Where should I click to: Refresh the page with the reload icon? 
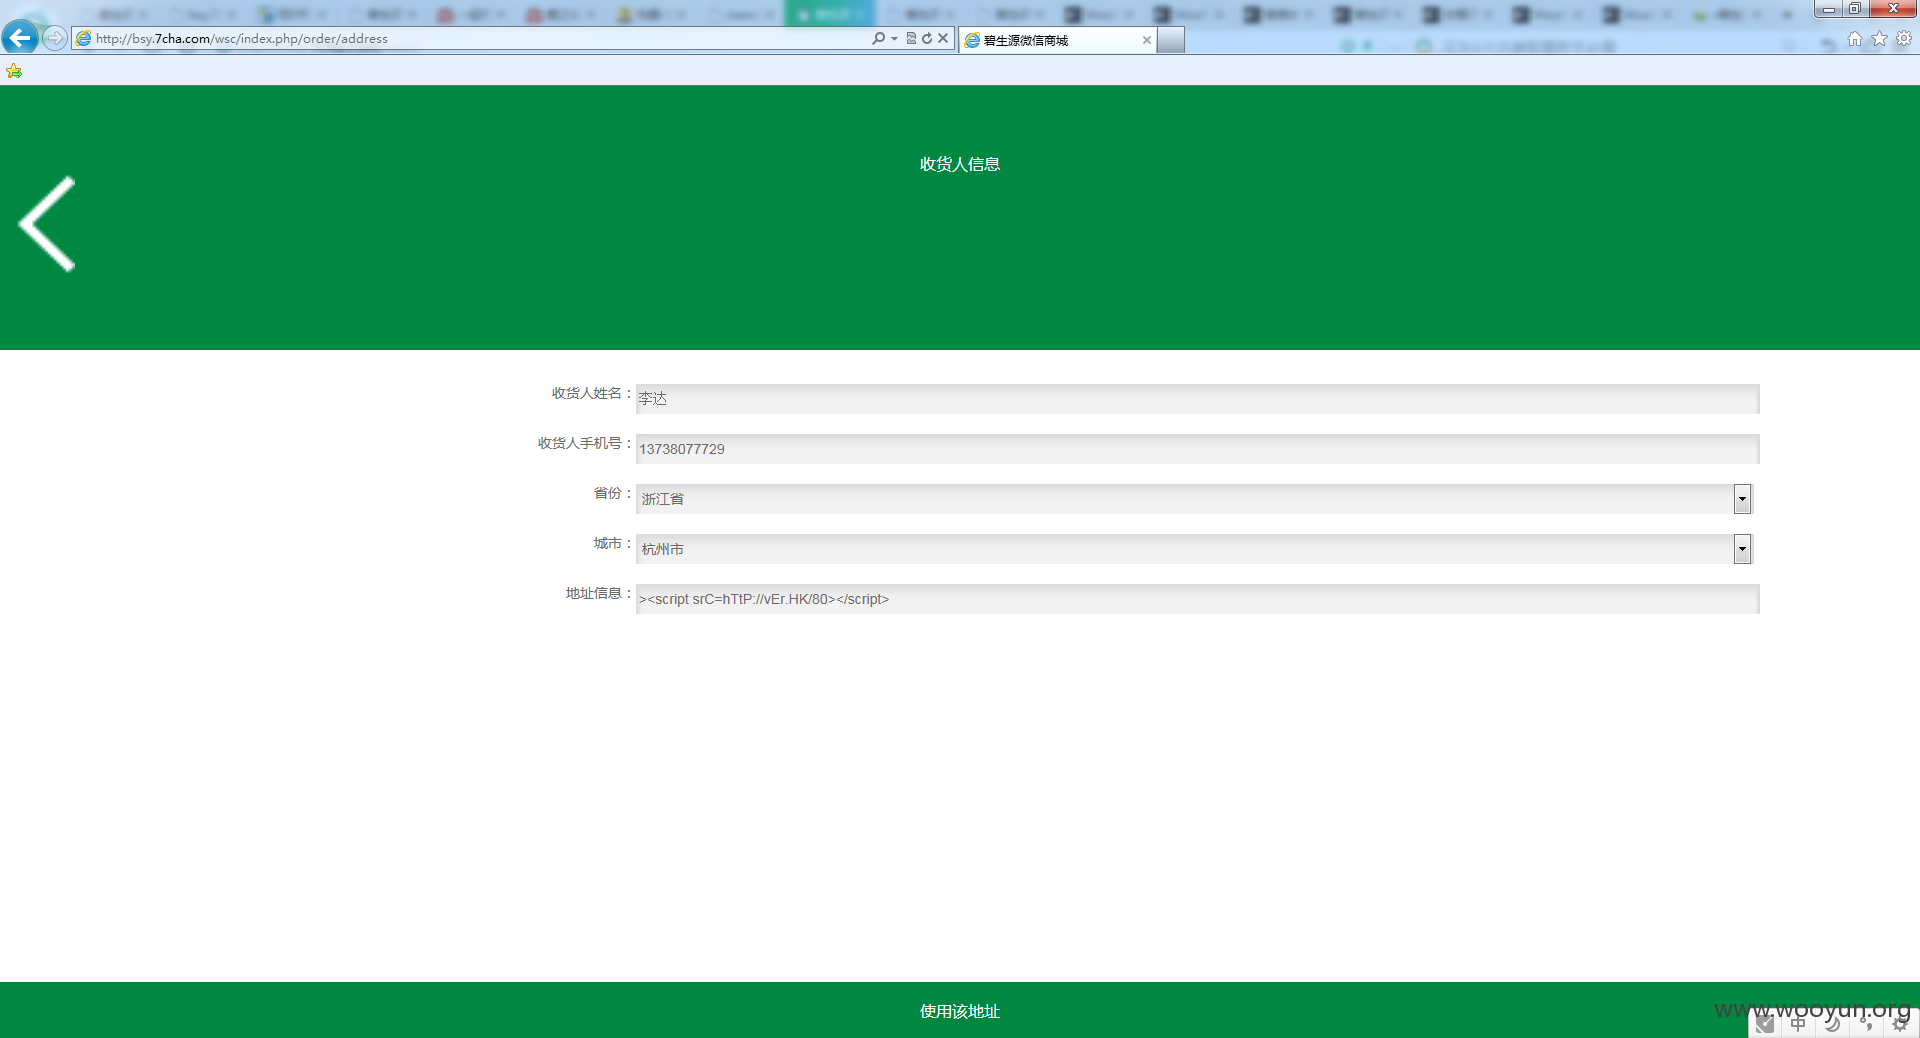pos(927,38)
